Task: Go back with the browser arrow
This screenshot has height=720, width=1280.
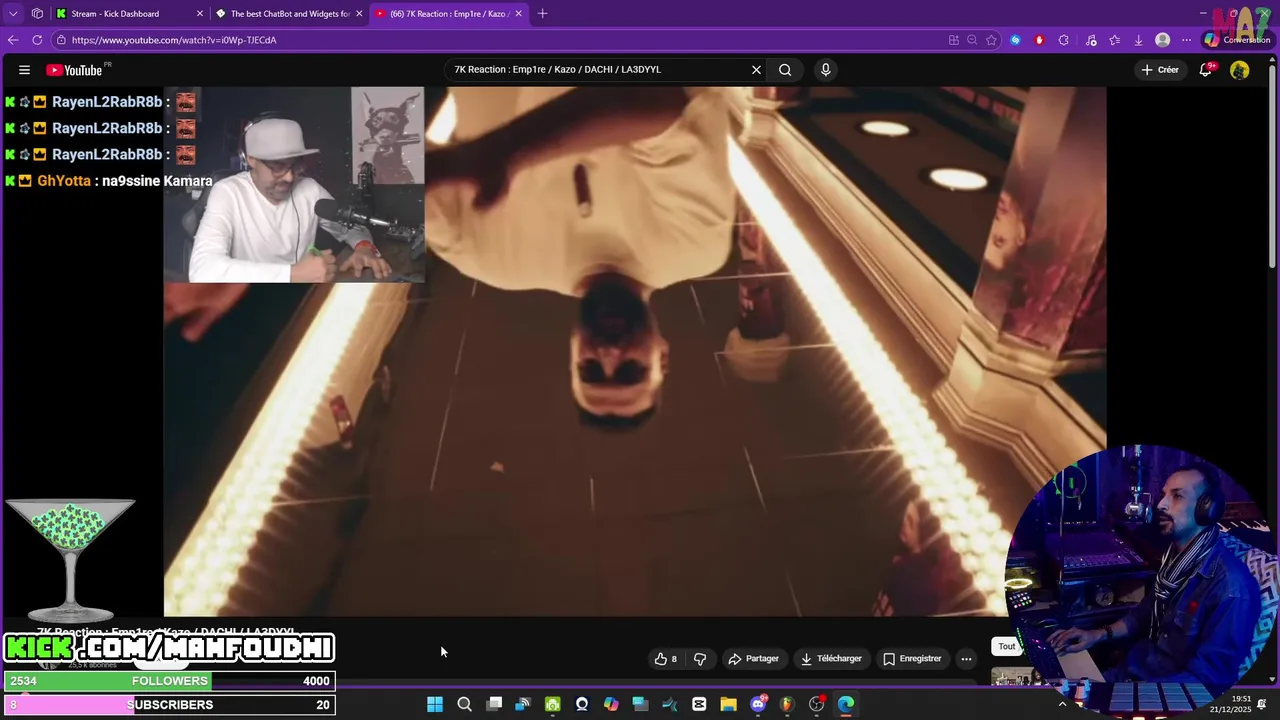Action: pyautogui.click(x=13, y=40)
